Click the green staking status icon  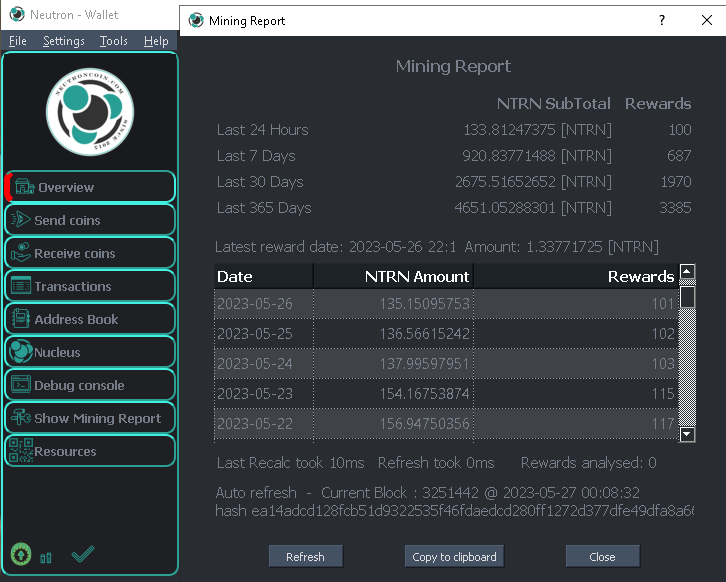(21, 554)
